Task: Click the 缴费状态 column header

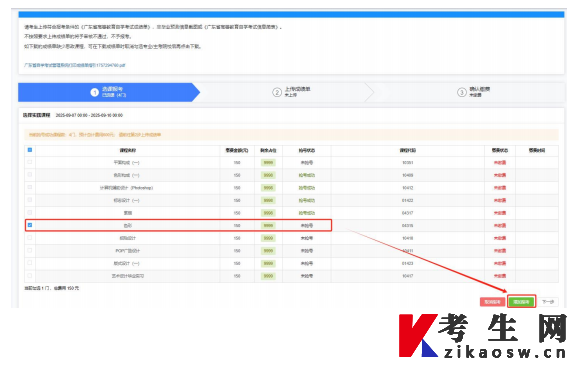Action: 499,150
